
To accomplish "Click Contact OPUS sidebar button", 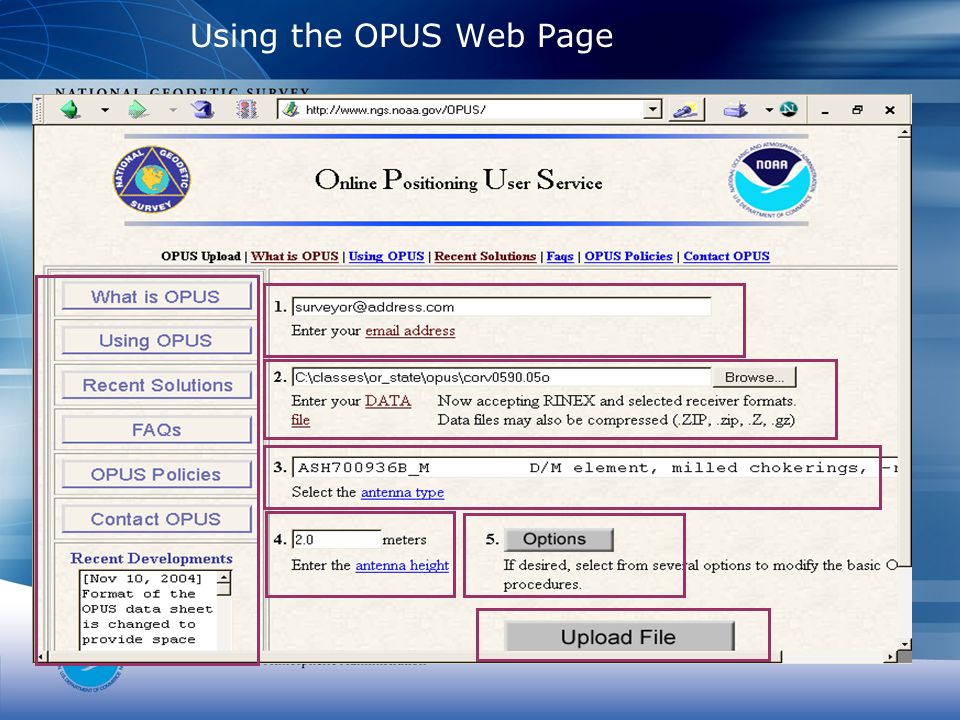I will click(156, 519).
